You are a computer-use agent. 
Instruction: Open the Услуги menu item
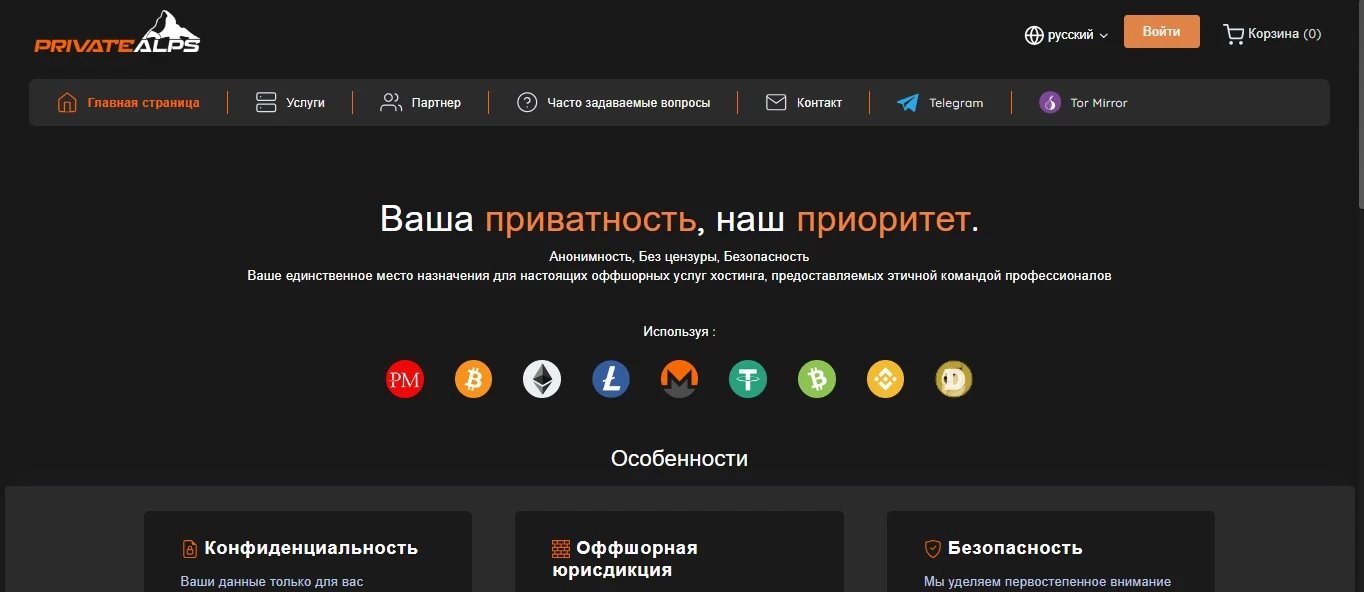click(290, 102)
